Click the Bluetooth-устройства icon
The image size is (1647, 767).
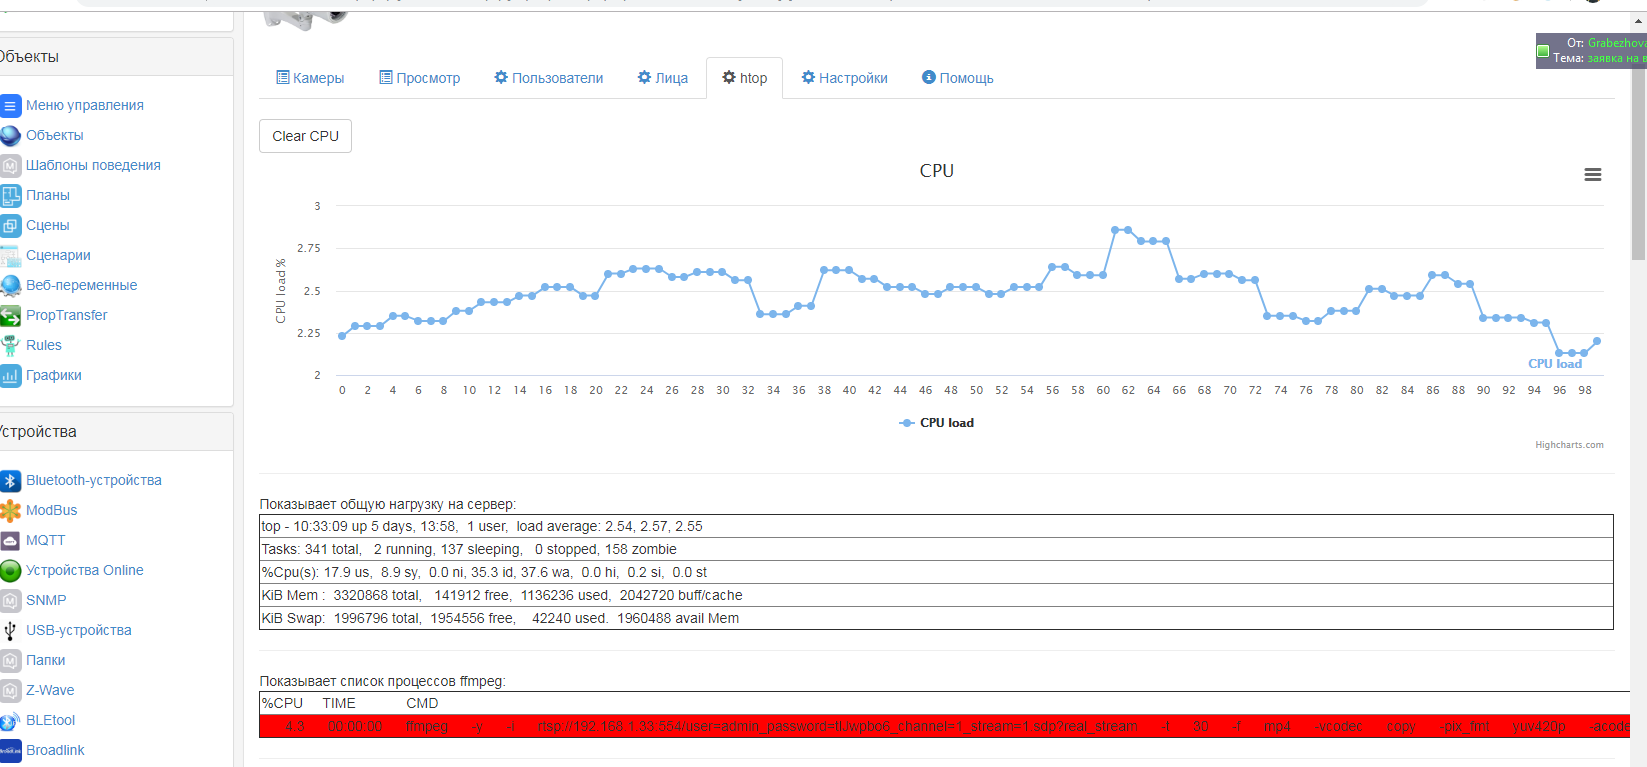10,480
